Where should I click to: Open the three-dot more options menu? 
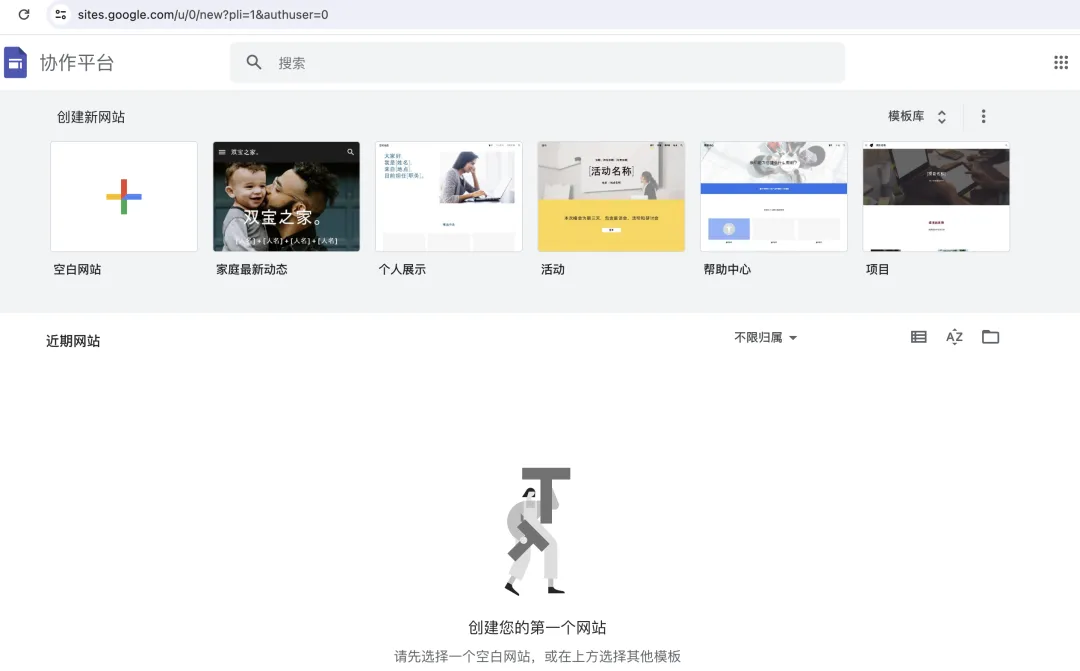[x=983, y=116]
